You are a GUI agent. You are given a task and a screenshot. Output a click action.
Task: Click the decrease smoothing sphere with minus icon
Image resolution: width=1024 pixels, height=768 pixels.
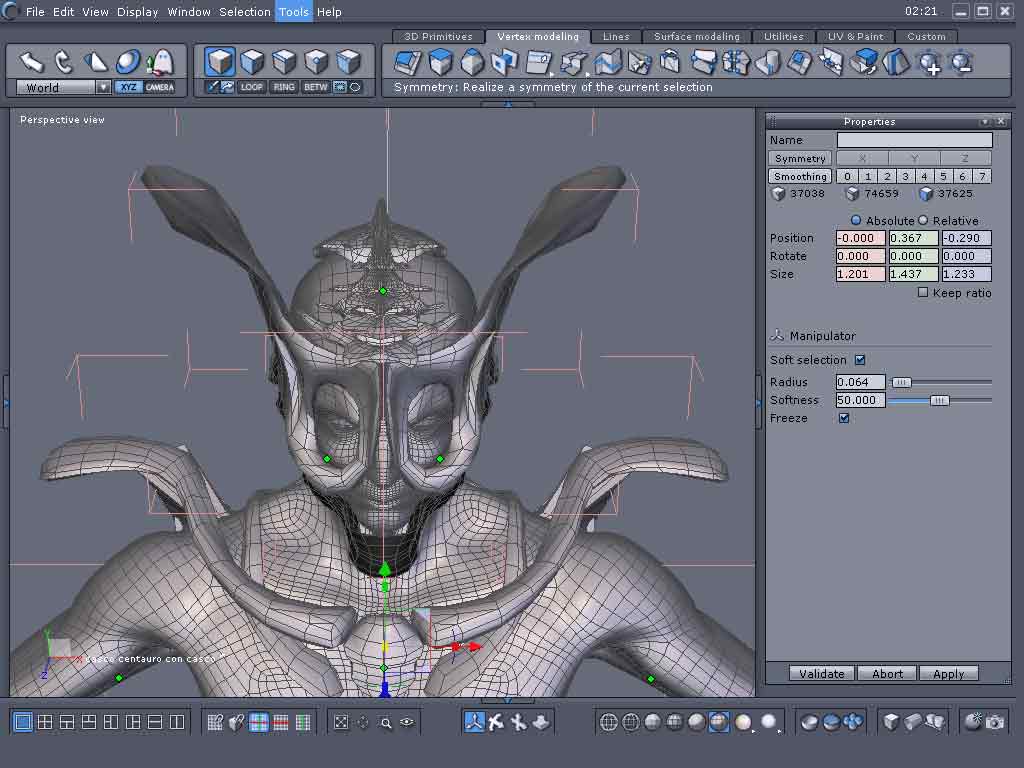tap(960, 63)
